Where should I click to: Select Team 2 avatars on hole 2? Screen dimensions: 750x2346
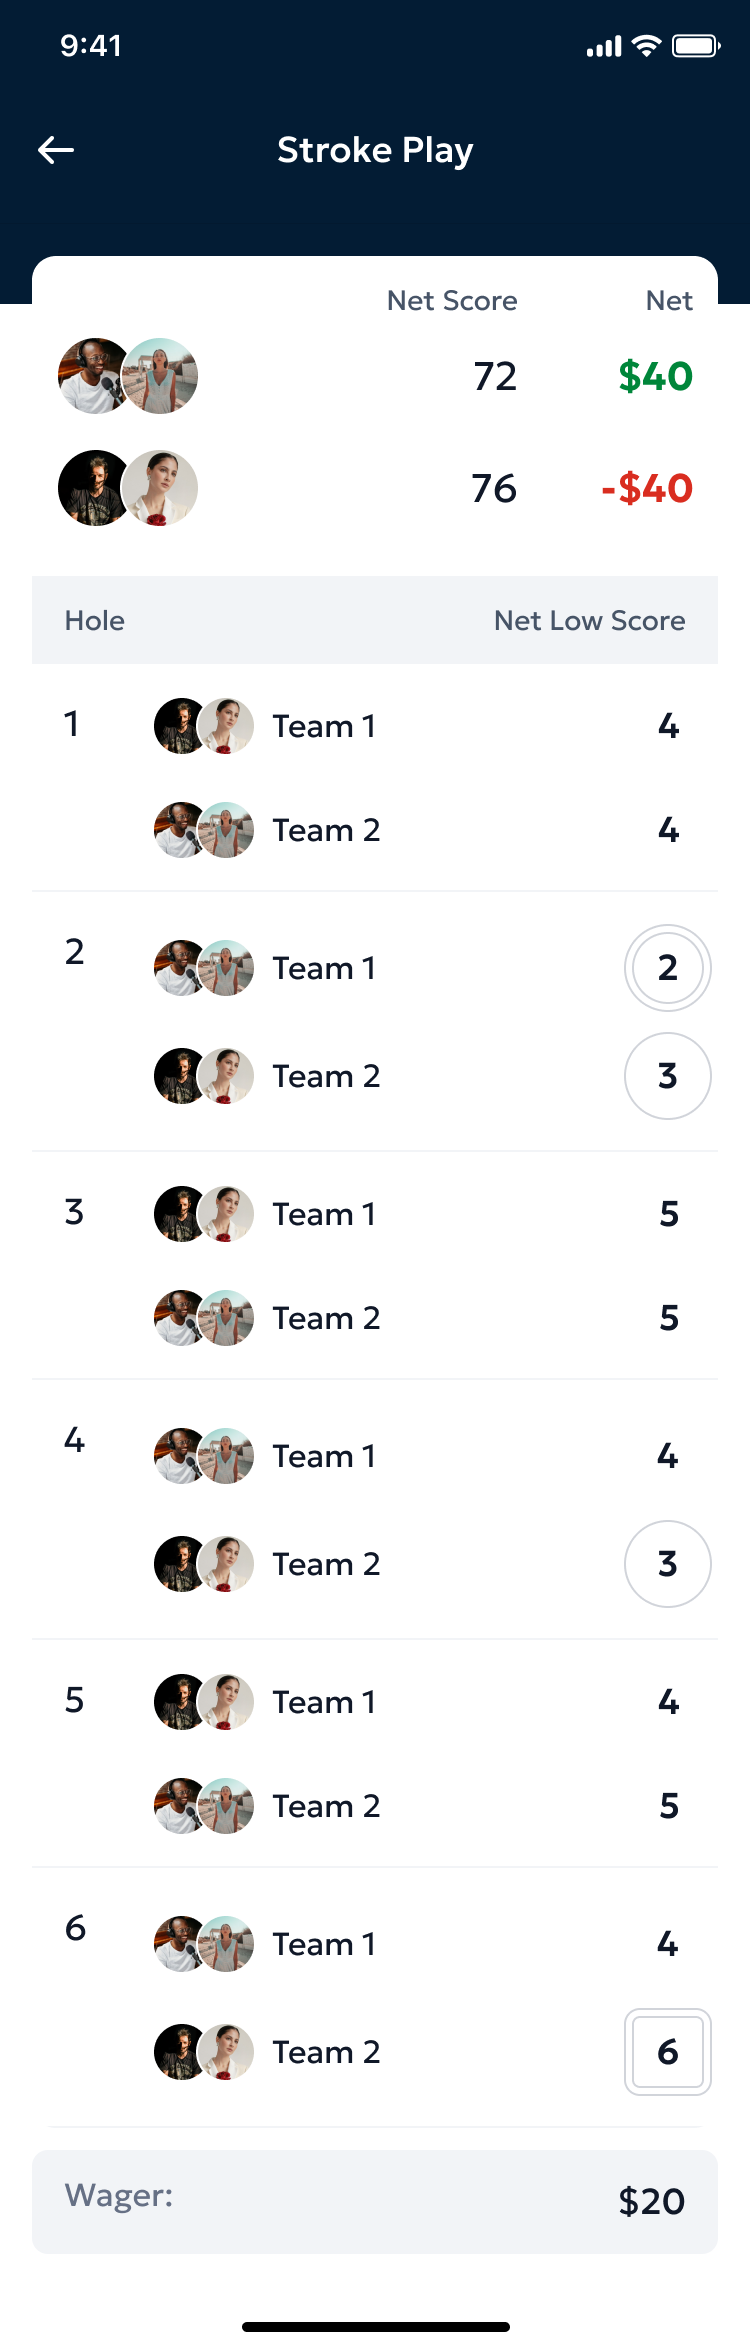[203, 1076]
